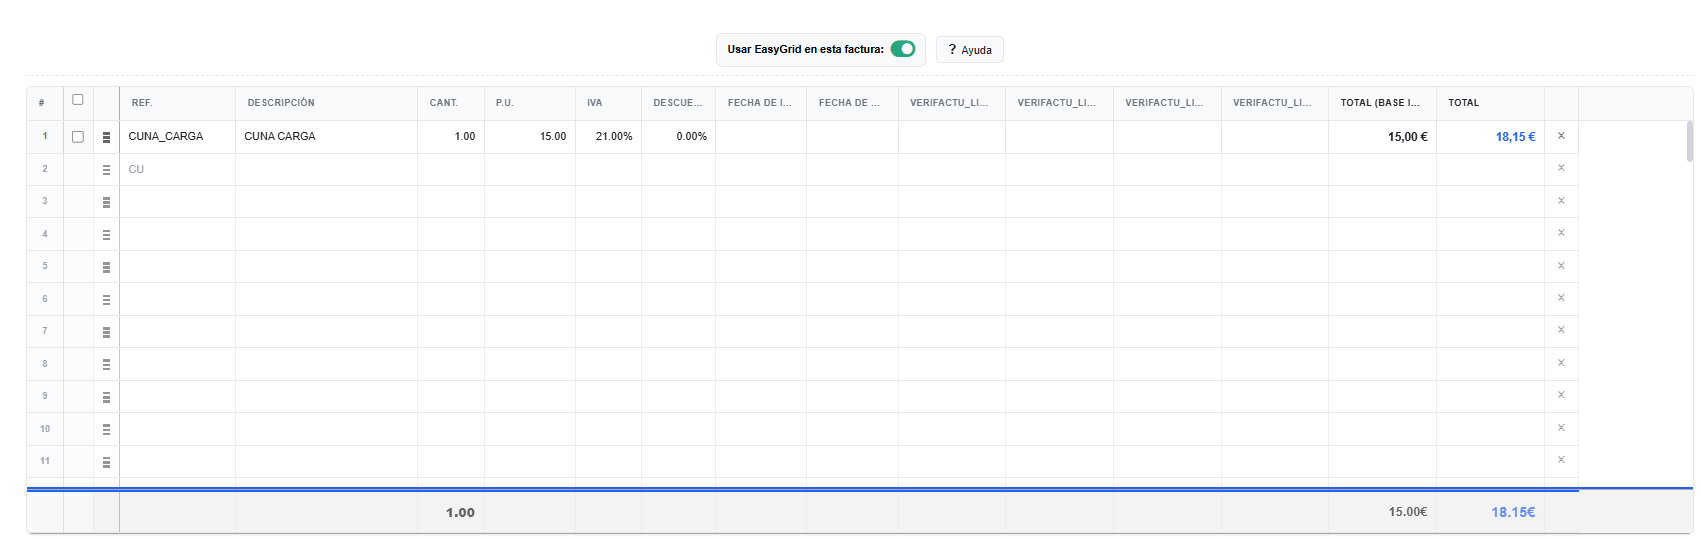The image size is (1701, 539).
Task: Click the IVA column header
Action: pyautogui.click(x=608, y=103)
